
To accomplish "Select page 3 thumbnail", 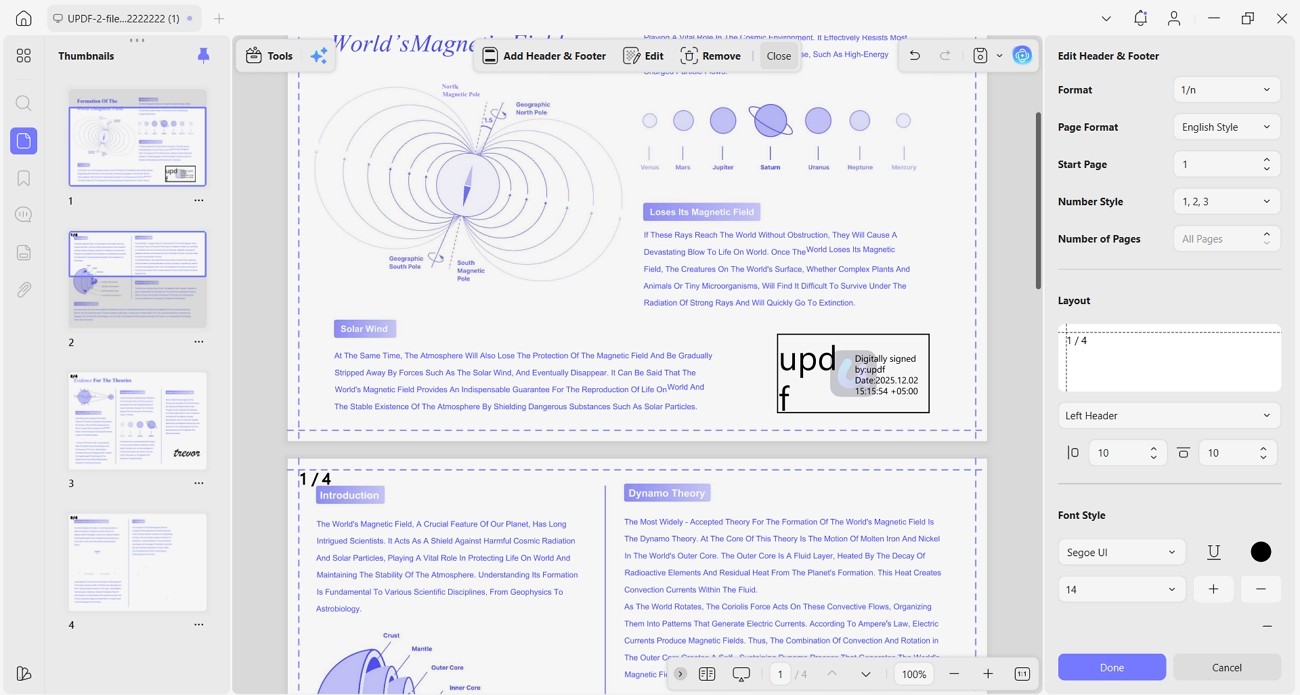I will point(138,421).
